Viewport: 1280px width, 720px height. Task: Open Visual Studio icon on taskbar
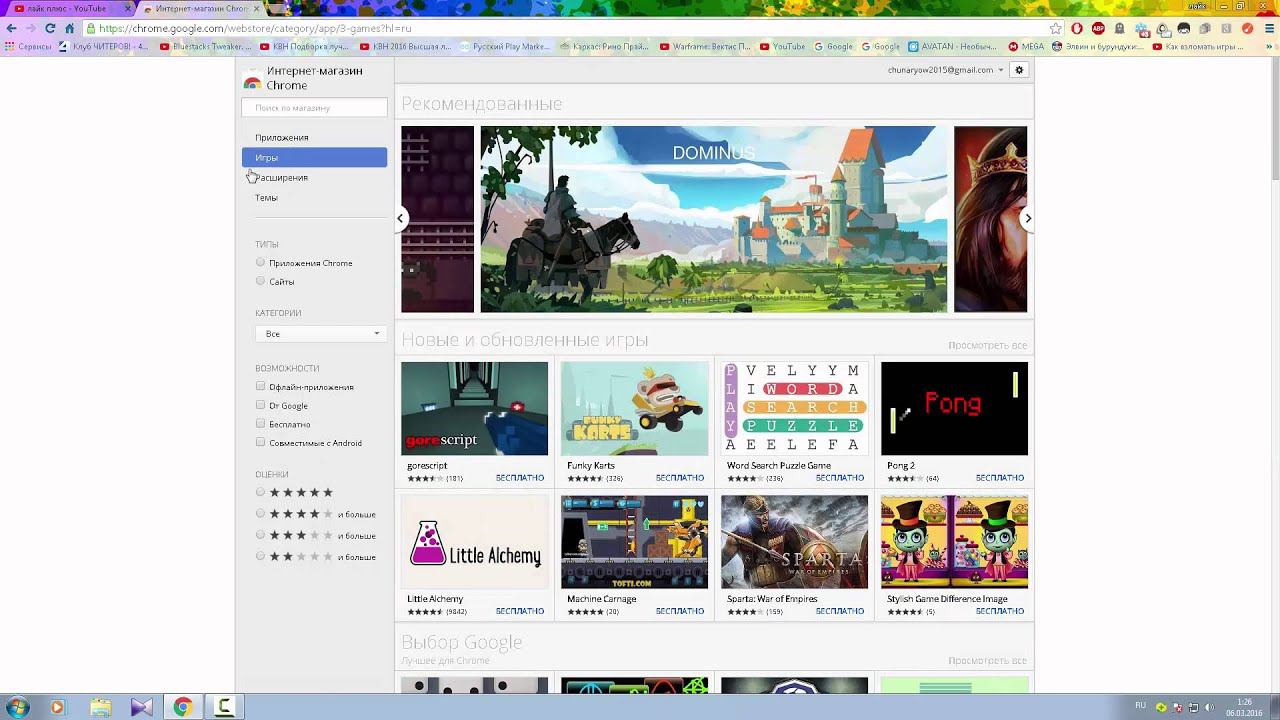click(x=141, y=707)
